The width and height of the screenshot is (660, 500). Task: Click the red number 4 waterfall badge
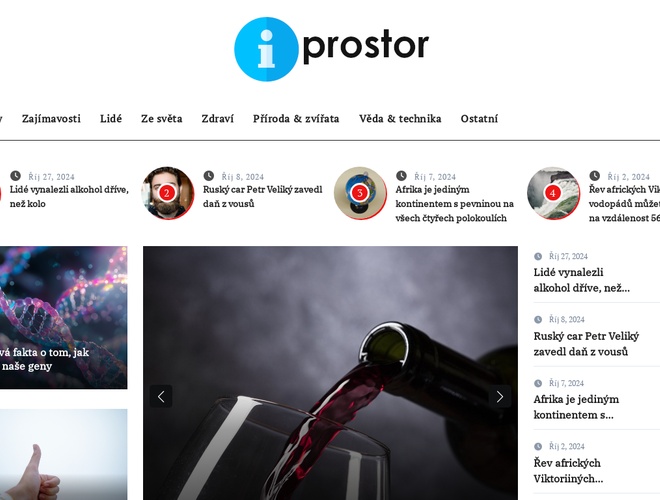553,193
